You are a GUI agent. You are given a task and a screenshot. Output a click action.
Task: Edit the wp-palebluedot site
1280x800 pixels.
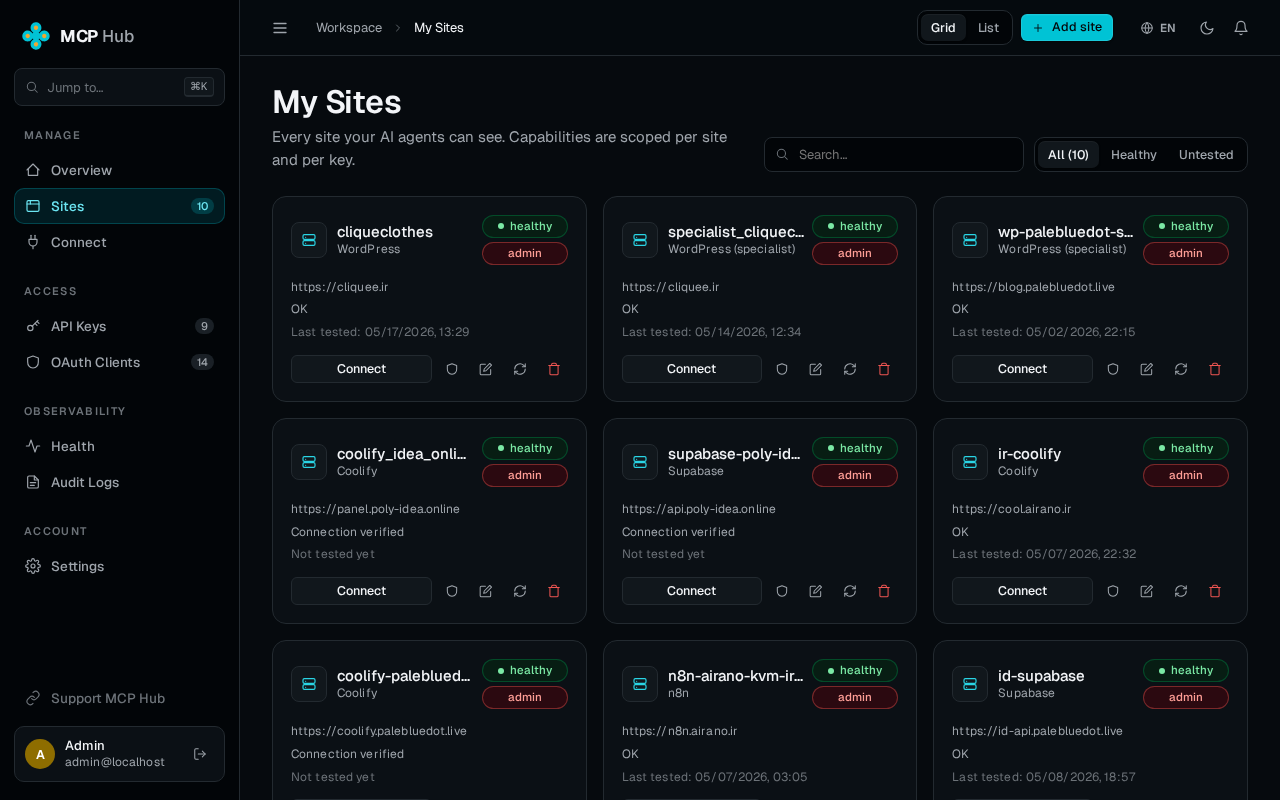tap(1147, 369)
